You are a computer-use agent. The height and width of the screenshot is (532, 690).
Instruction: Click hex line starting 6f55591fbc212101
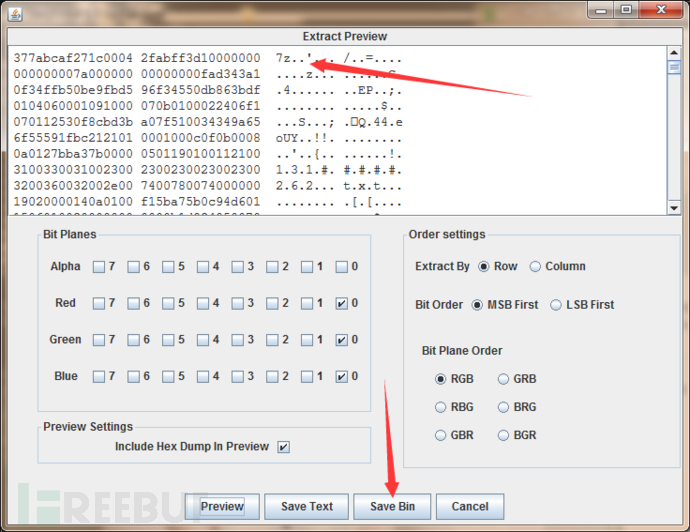(208, 138)
